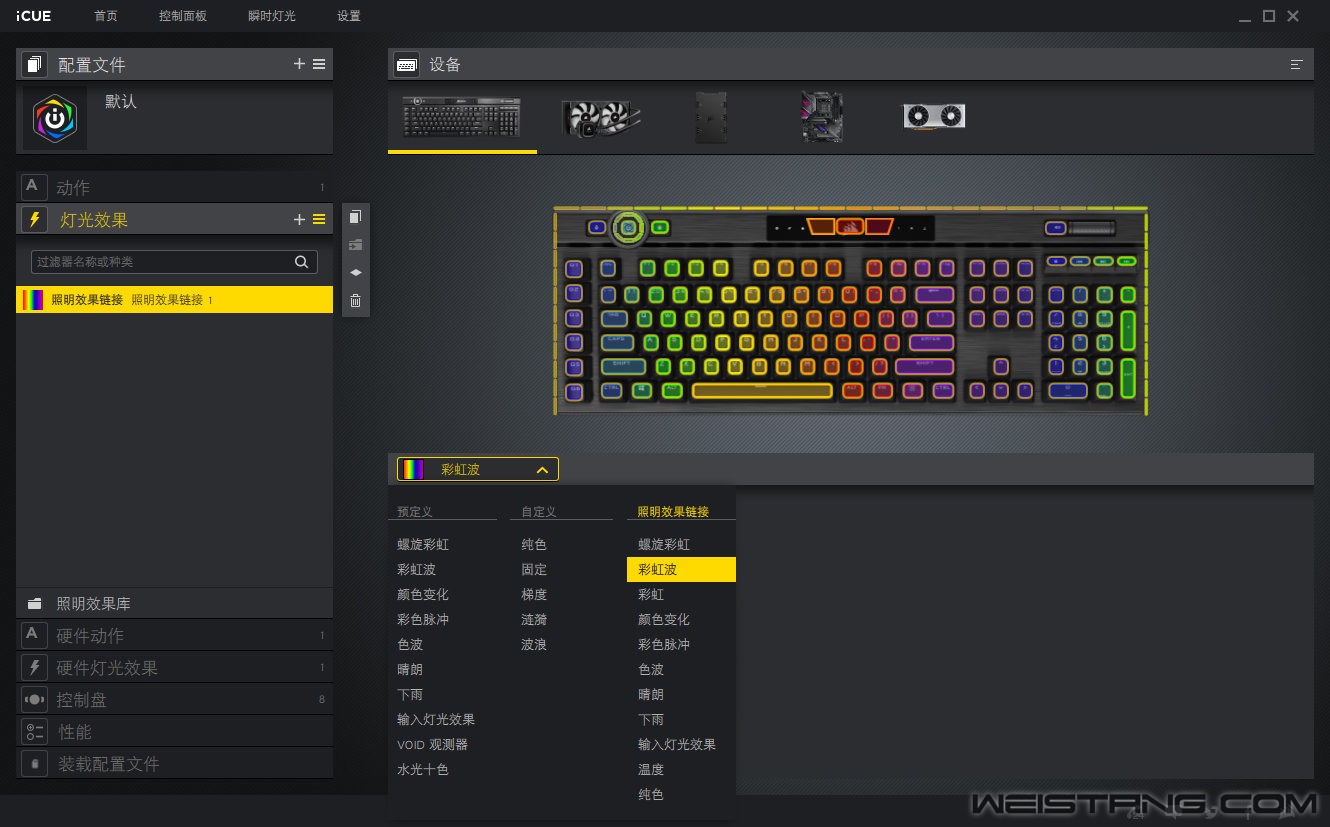Select the 默认 profile icon

point(55,118)
